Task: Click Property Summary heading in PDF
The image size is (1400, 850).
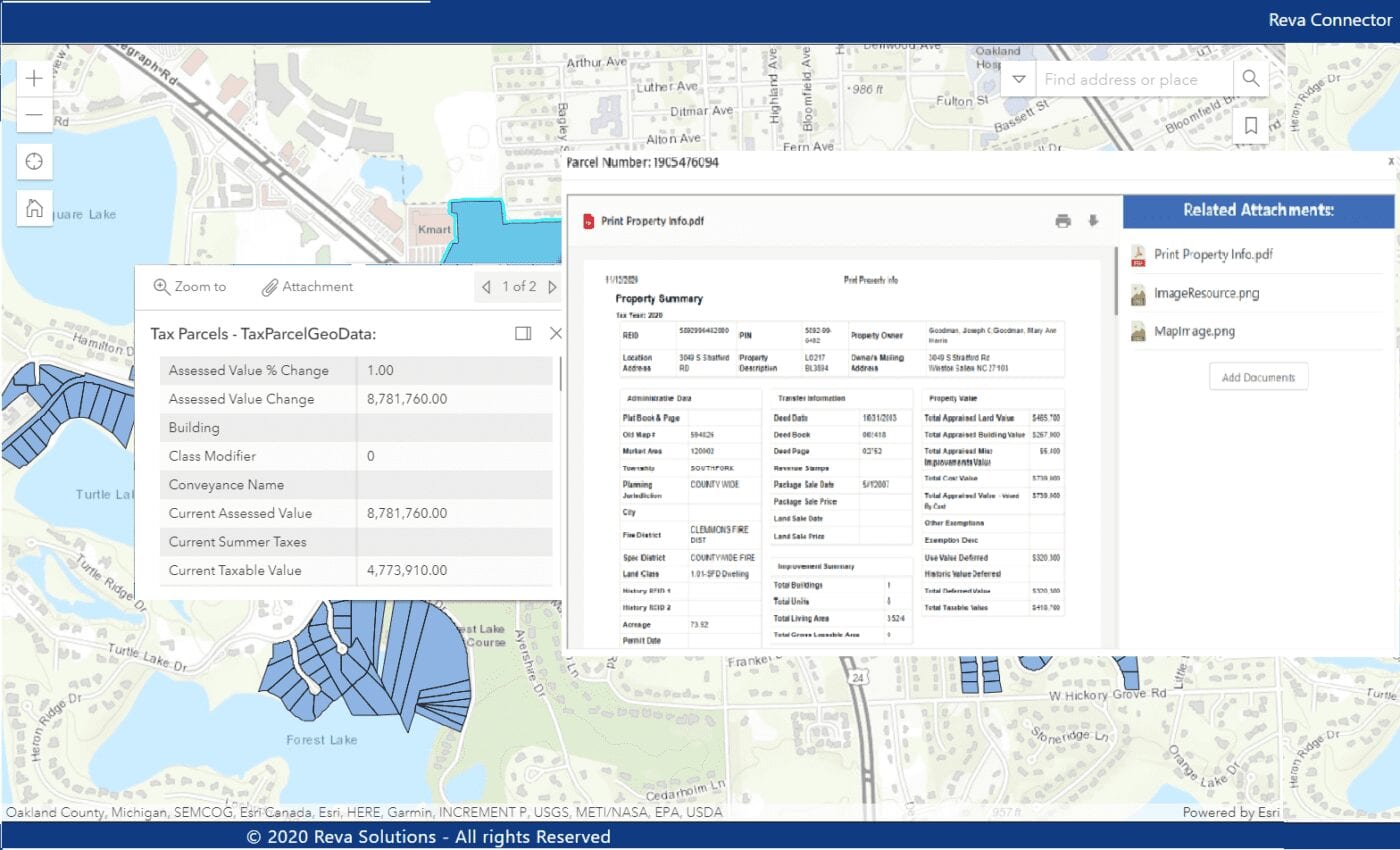Action: point(659,299)
